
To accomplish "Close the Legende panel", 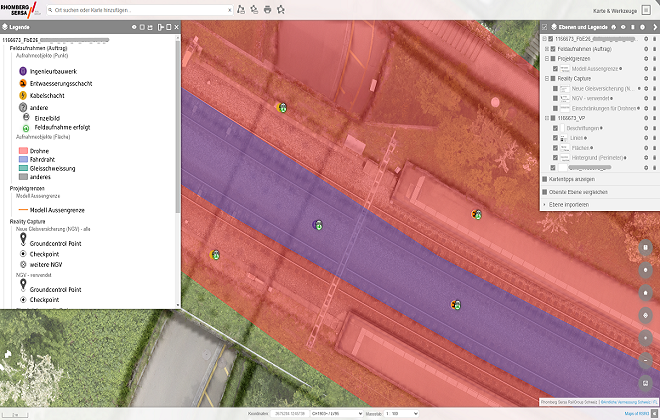I will point(177,26).
